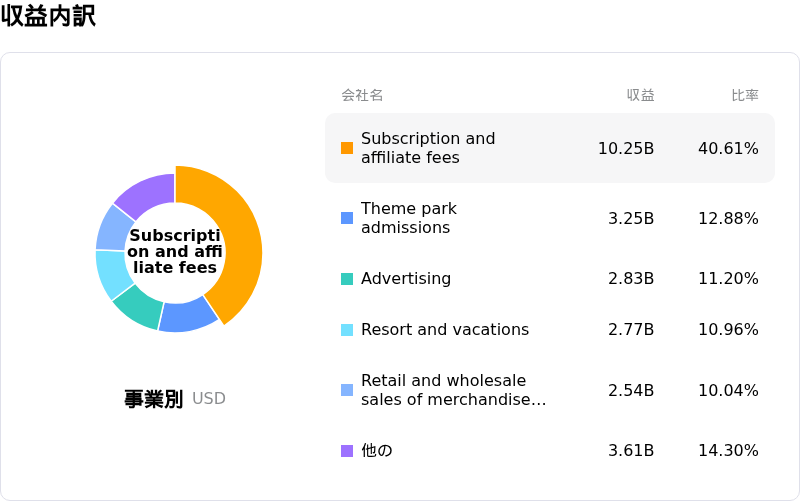Select the Resort and vacations row label
800x501 pixels.
pyautogui.click(x=445, y=330)
